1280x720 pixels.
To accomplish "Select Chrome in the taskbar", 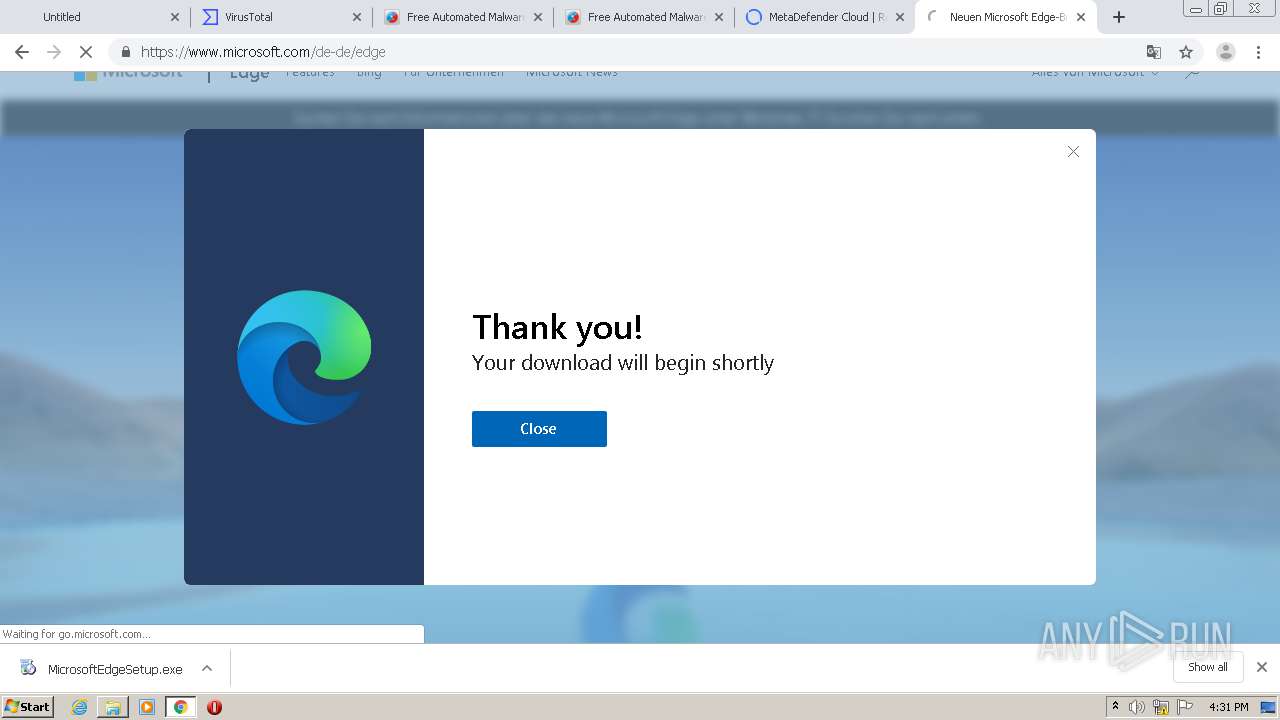I will pos(181,707).
